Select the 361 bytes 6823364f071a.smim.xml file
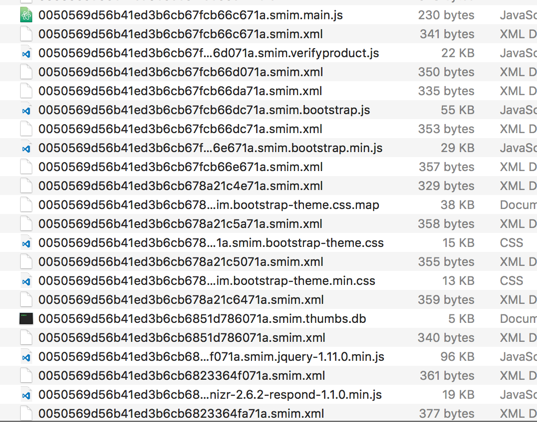The width and height of the screenshot is (537, 422). tap(268, 376)
